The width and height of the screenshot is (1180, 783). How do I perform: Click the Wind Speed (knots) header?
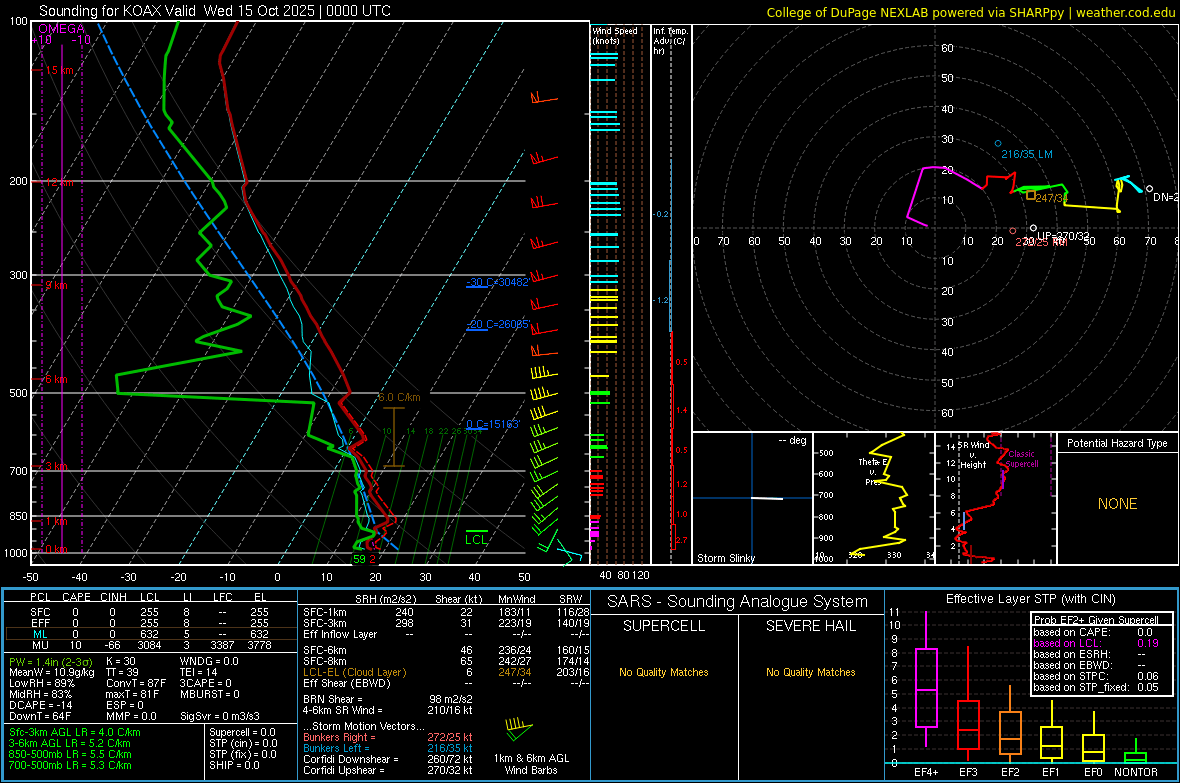(615, 35)
